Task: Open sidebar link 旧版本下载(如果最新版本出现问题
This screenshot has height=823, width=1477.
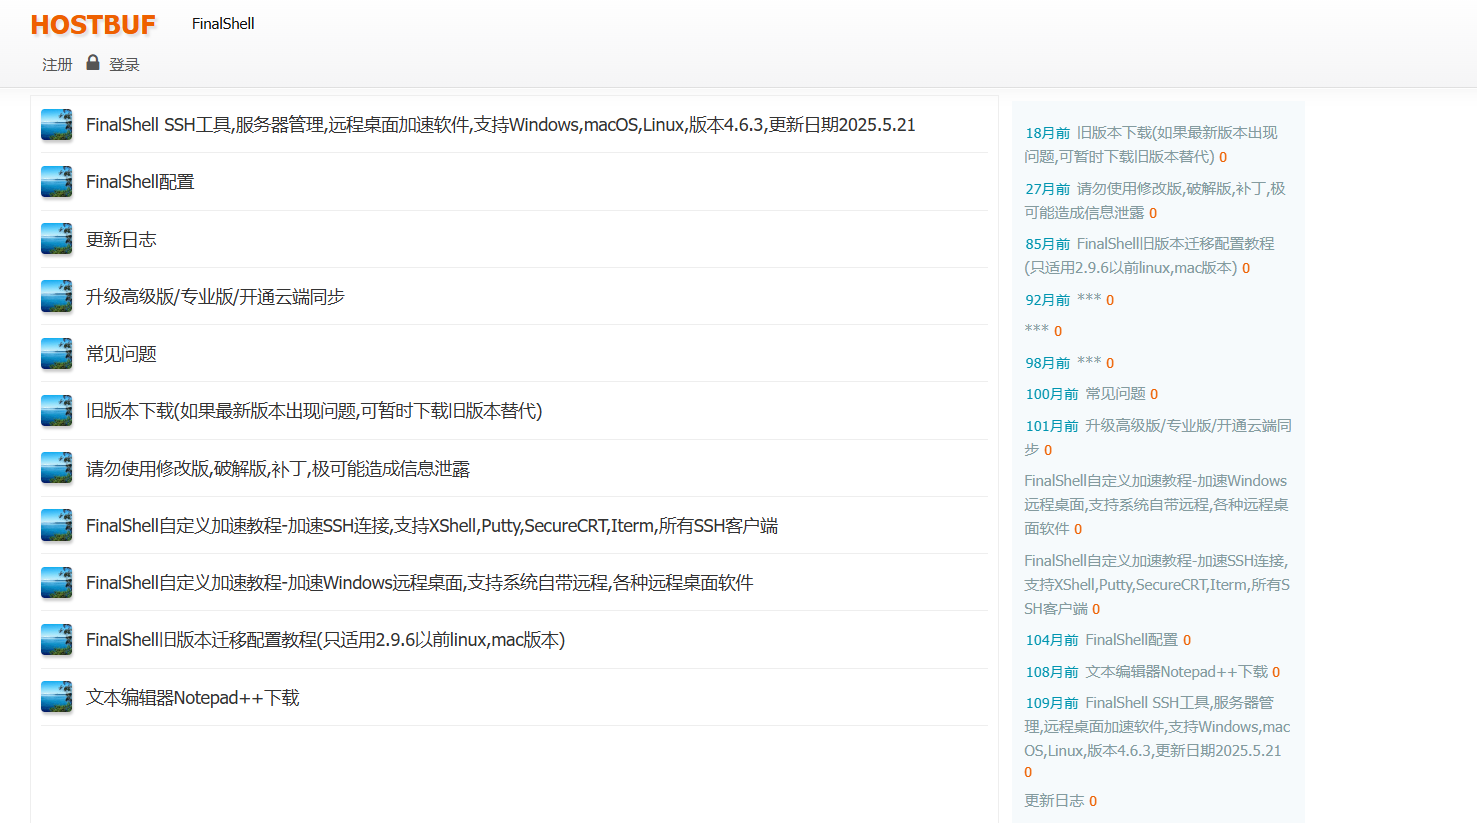Action: click(1151, 145)
